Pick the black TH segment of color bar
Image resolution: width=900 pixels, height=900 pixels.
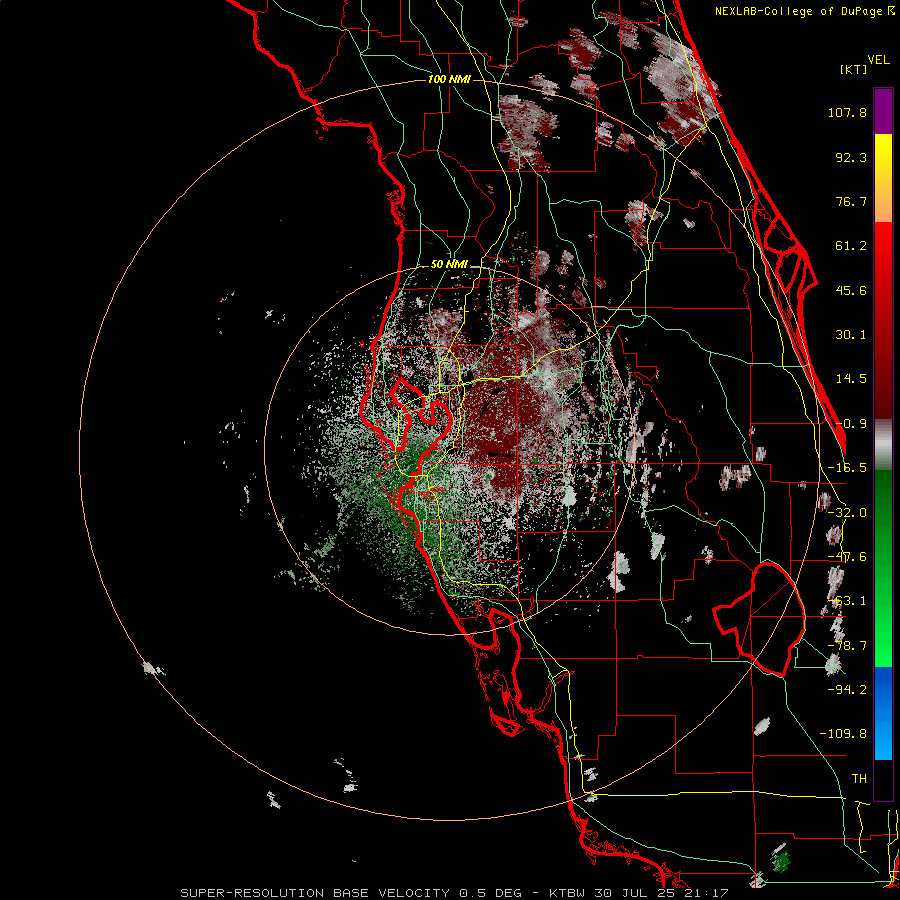883,779
